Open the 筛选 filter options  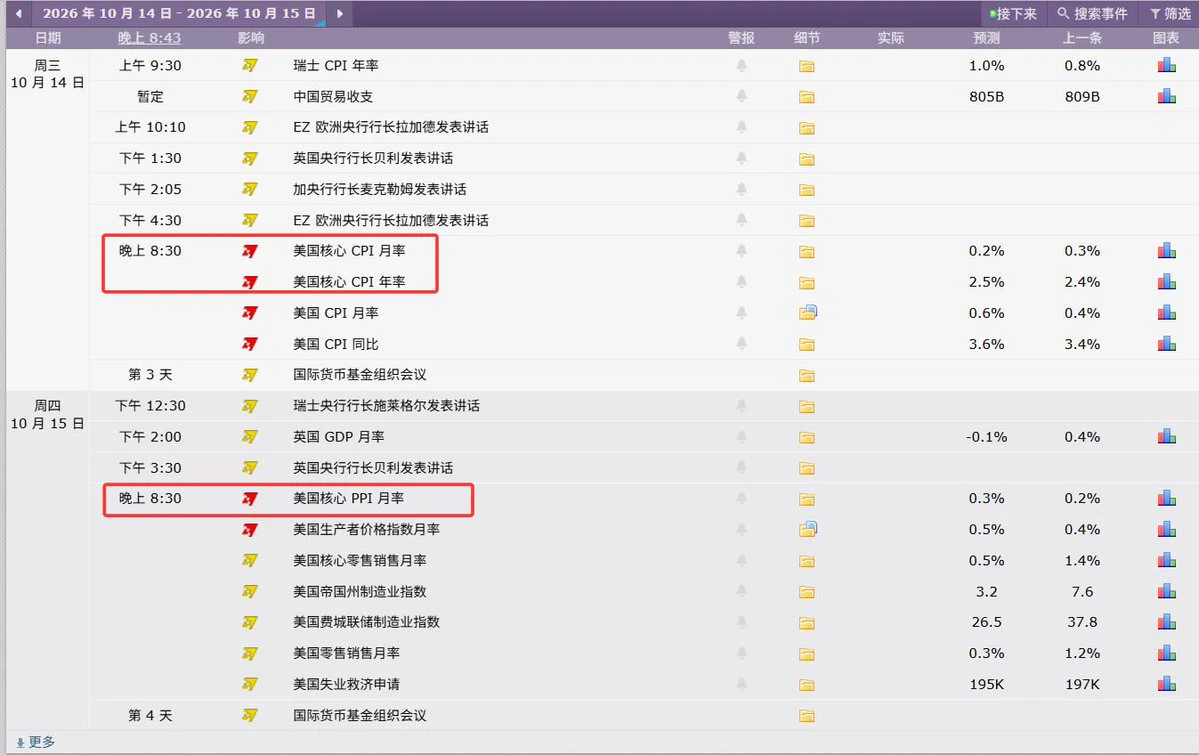1170,14
